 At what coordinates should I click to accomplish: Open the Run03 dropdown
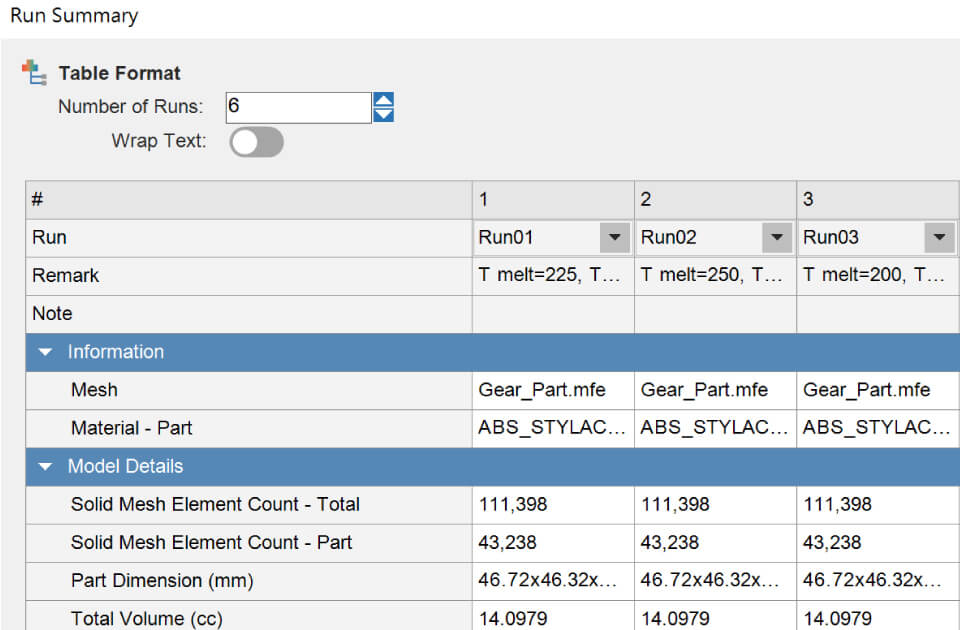[x=938, y=238]
